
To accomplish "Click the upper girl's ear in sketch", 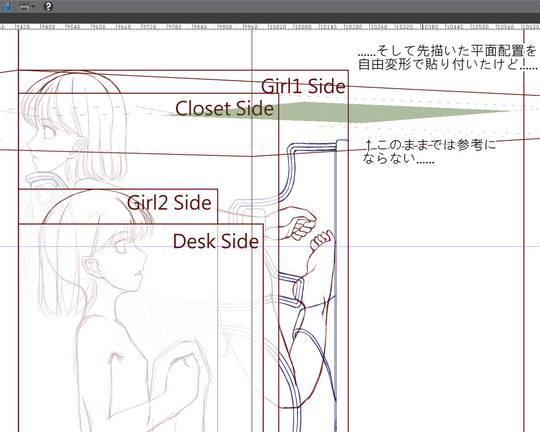I will coord(80,145).
